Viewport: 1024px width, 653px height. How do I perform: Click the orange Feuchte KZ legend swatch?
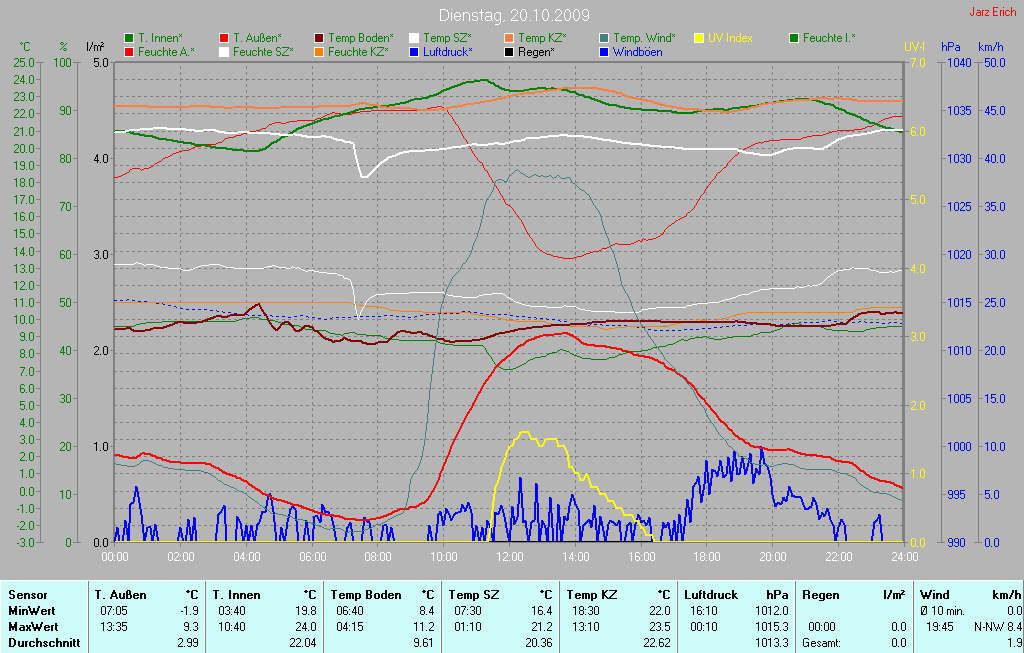pos(319,51)
